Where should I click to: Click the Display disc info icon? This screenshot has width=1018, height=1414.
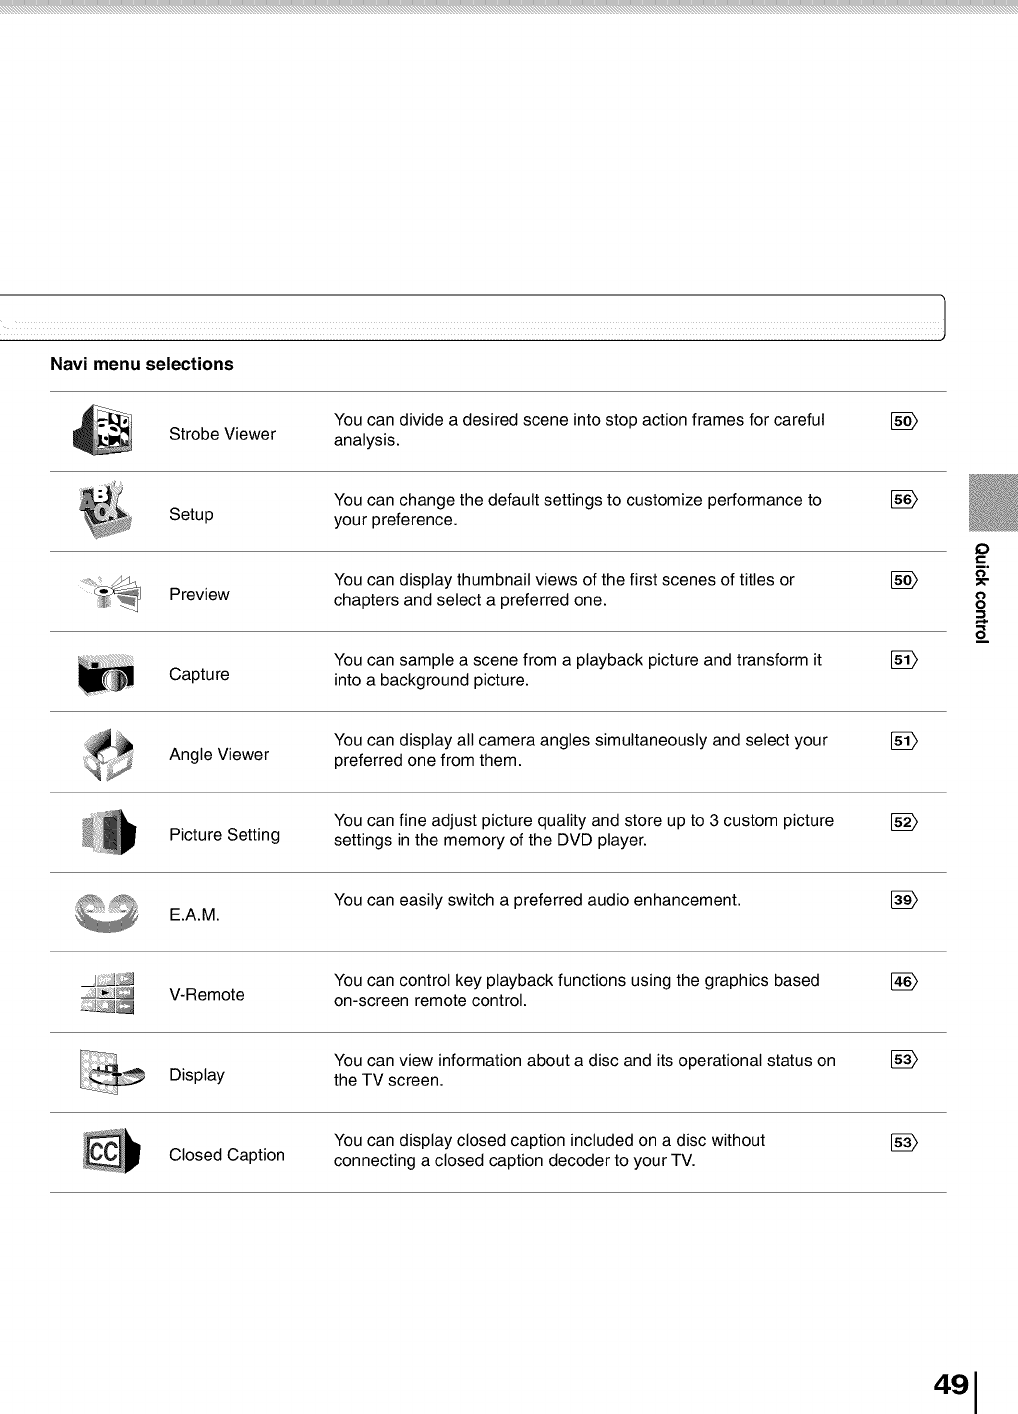(110, 1073)
